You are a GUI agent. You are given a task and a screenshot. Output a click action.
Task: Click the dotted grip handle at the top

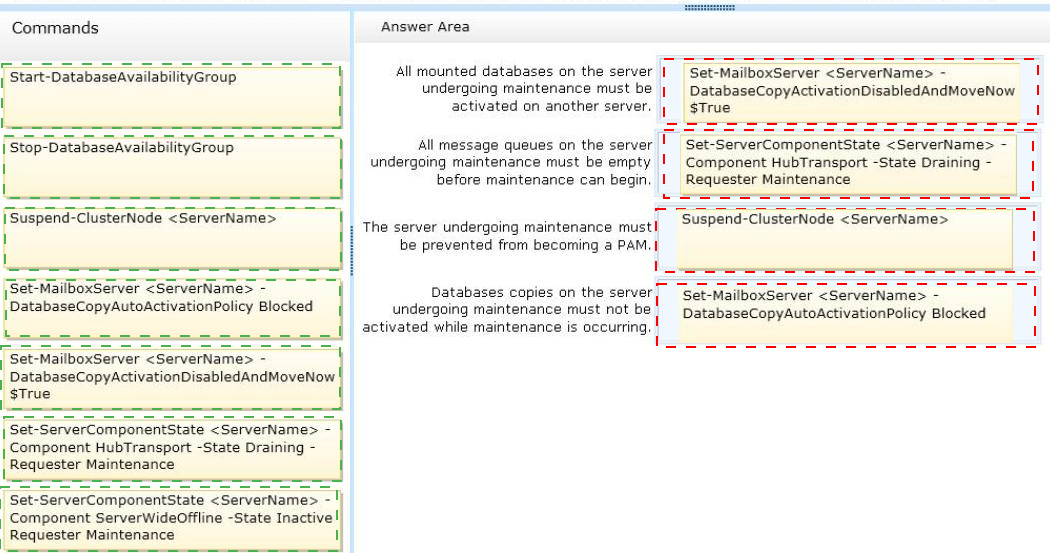click(x=709, y=6)
